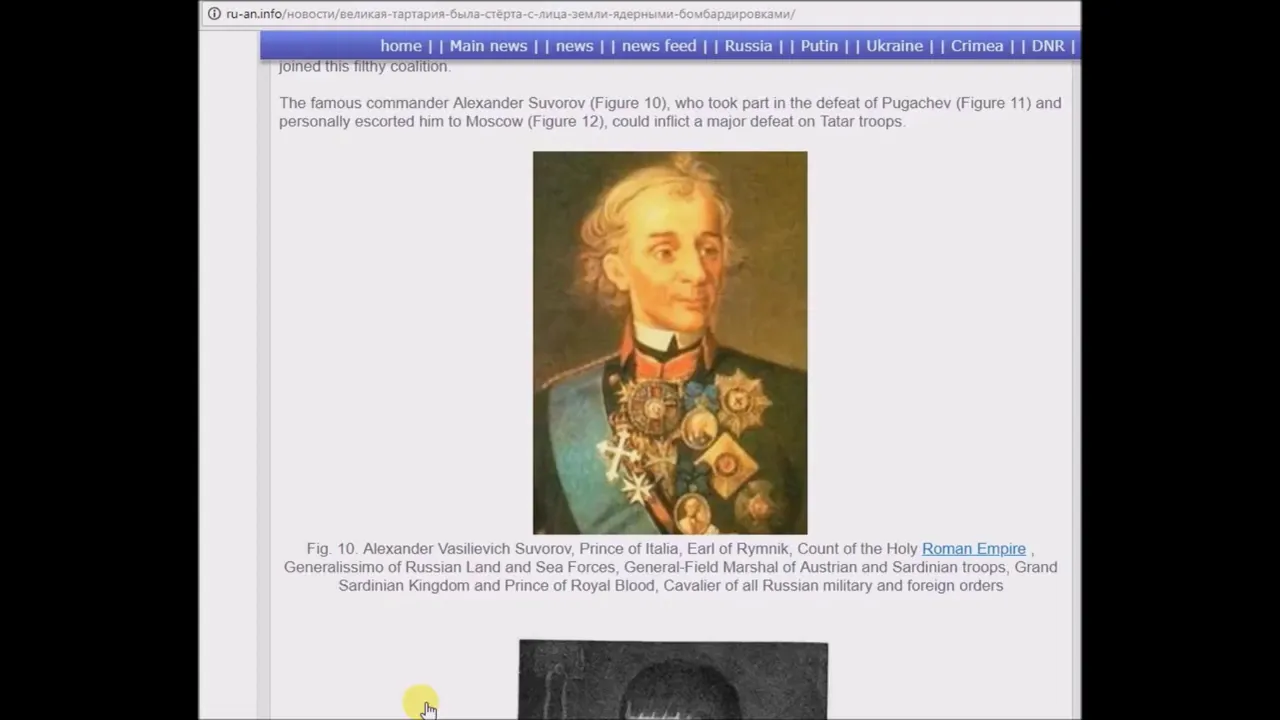Click the caption text 'Cavalier of all Russian military'
This screenshot has width=1280, height=720.
(767, 586)
